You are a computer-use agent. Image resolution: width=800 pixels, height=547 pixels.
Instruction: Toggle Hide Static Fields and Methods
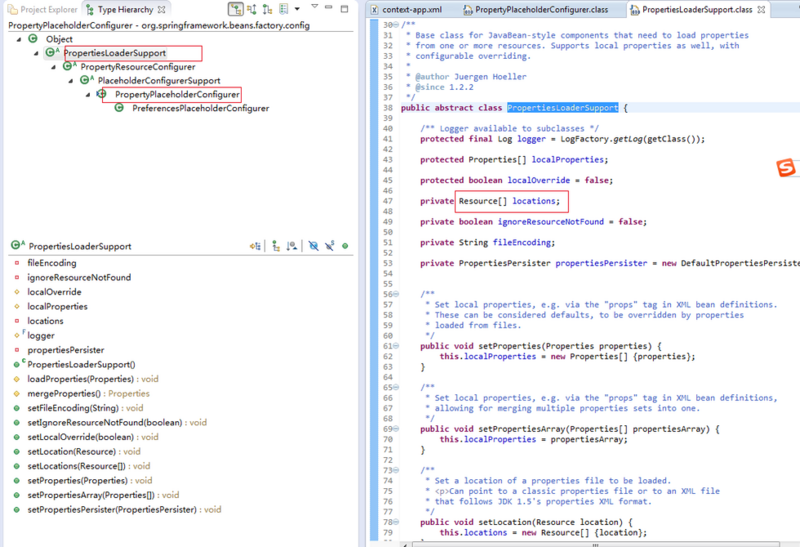(330, 246)
